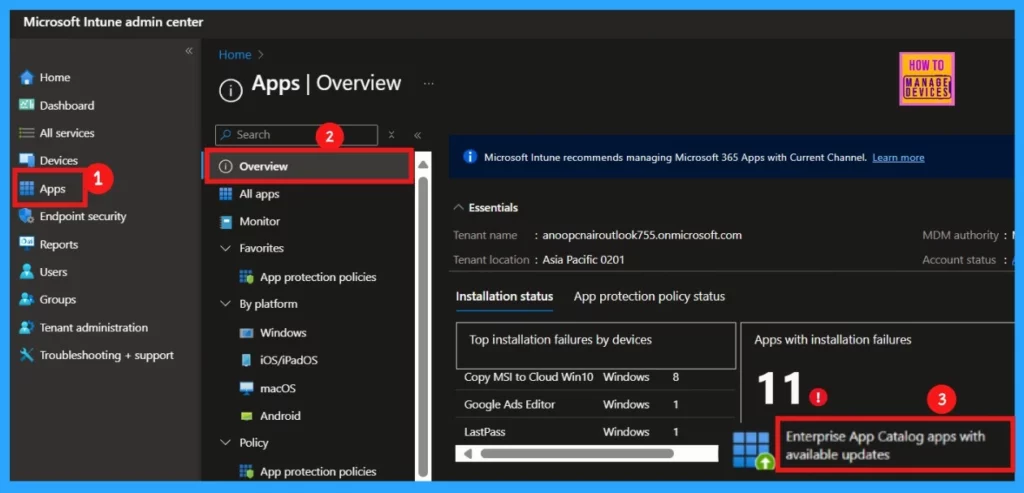
Task: Click the up arrow of menu scrollbar
Action: tap(423, 165)
